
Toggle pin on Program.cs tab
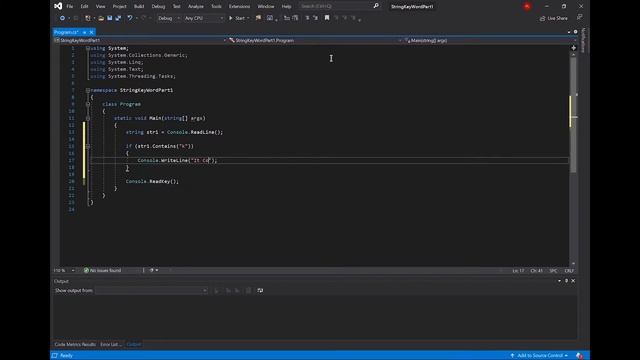click(84, 32)
